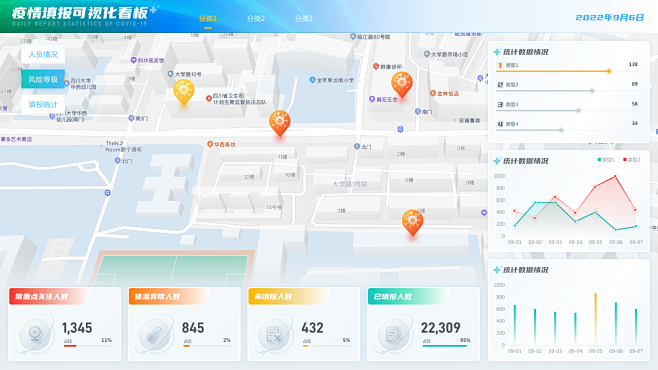Open the 分类2 tab

(x=256, y=18)
